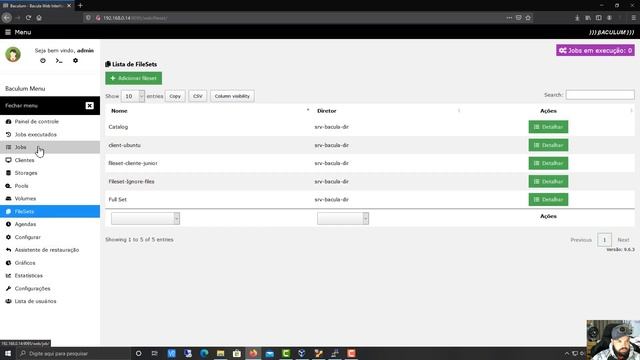
Task: Click the Agendas clock icon
Action: (8, 224)
